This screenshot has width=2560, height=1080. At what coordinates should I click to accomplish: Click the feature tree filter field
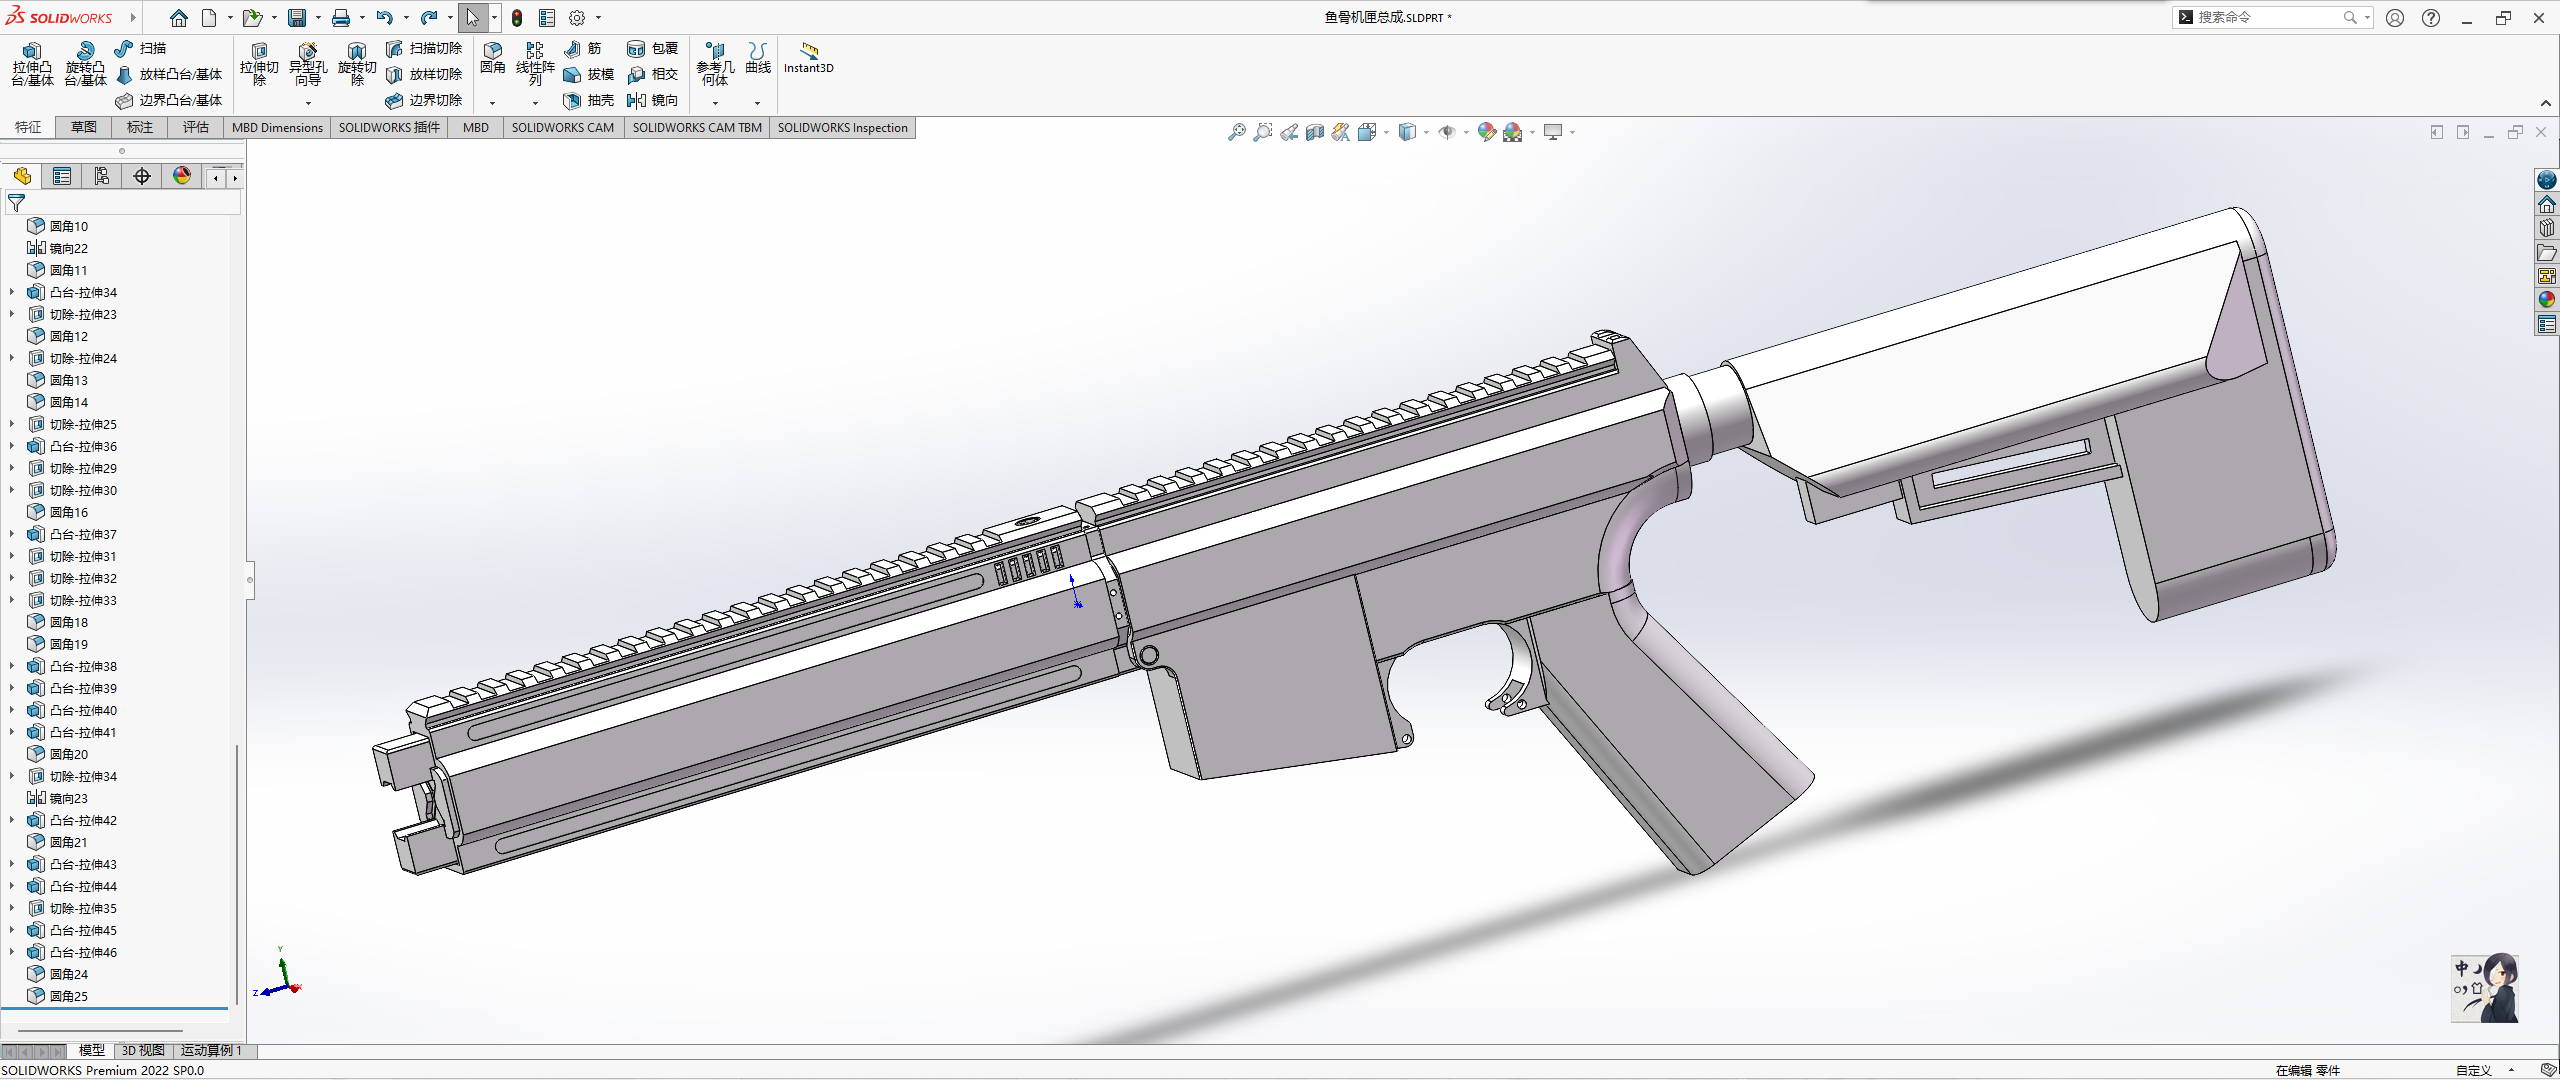[123, 203]
